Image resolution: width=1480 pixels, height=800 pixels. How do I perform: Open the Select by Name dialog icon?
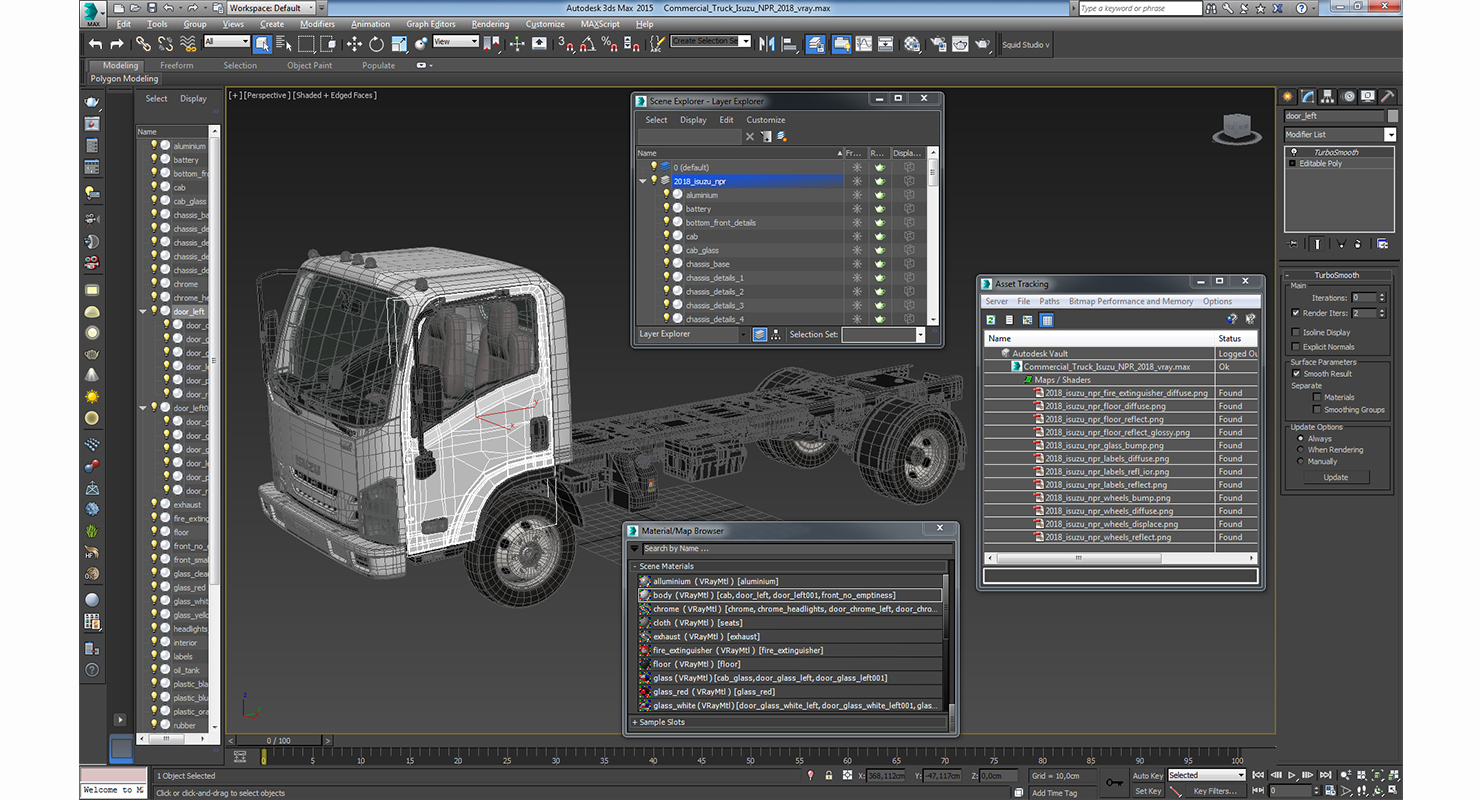pyautogui.click(x=283, y=44)
